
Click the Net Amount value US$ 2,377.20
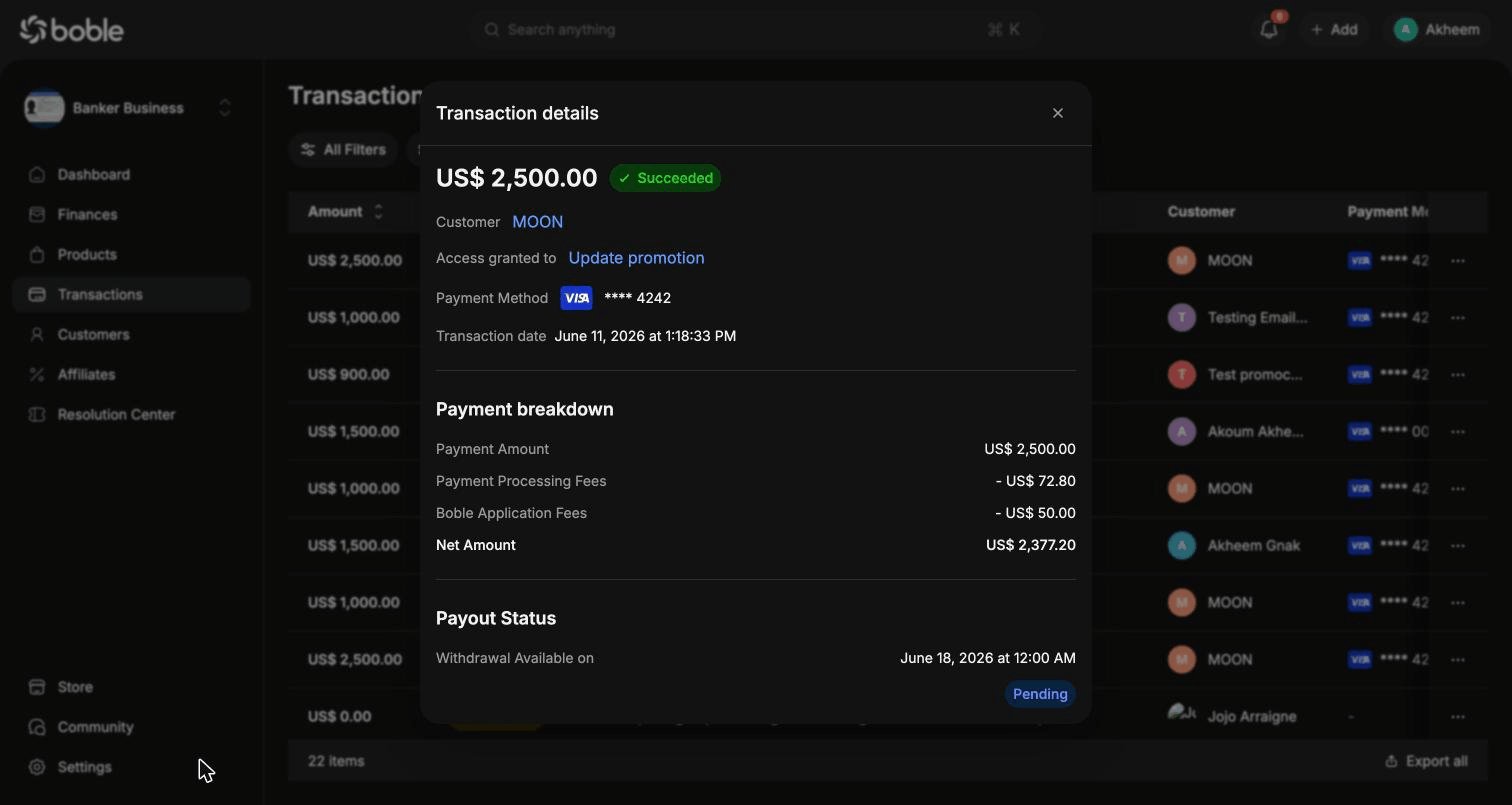tap(1031, 545)
